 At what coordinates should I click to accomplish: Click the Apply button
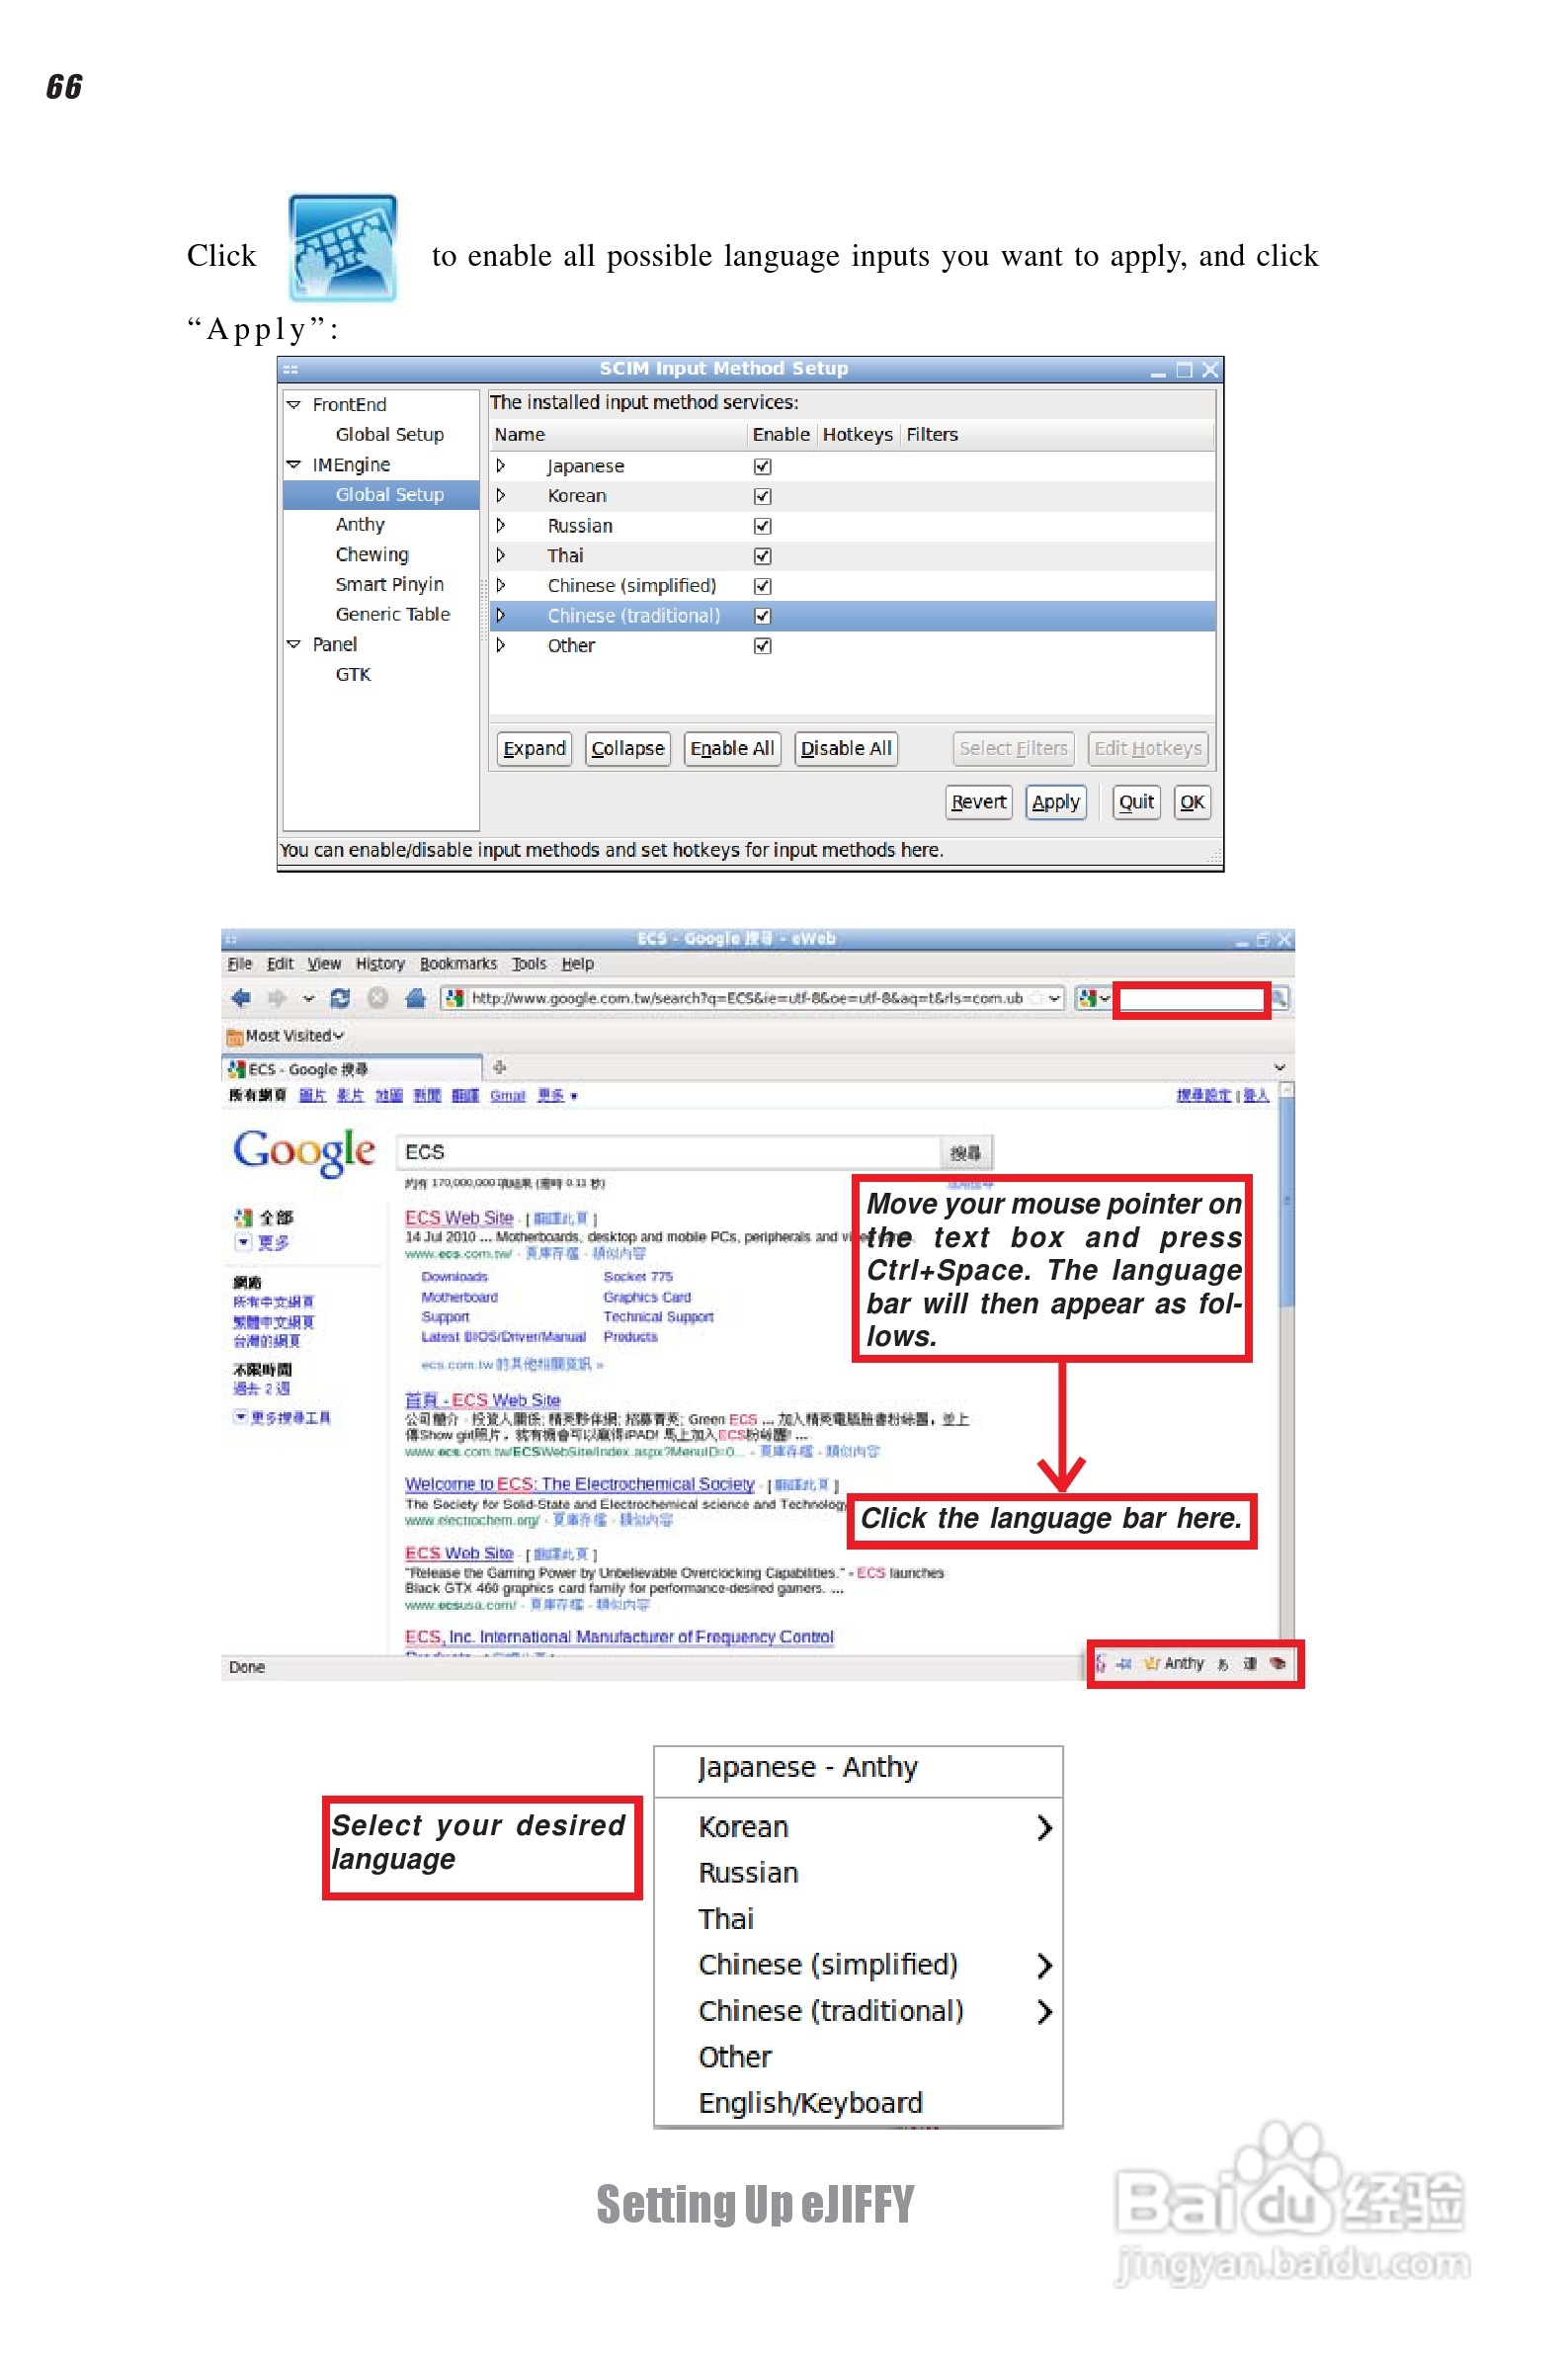1055,803
